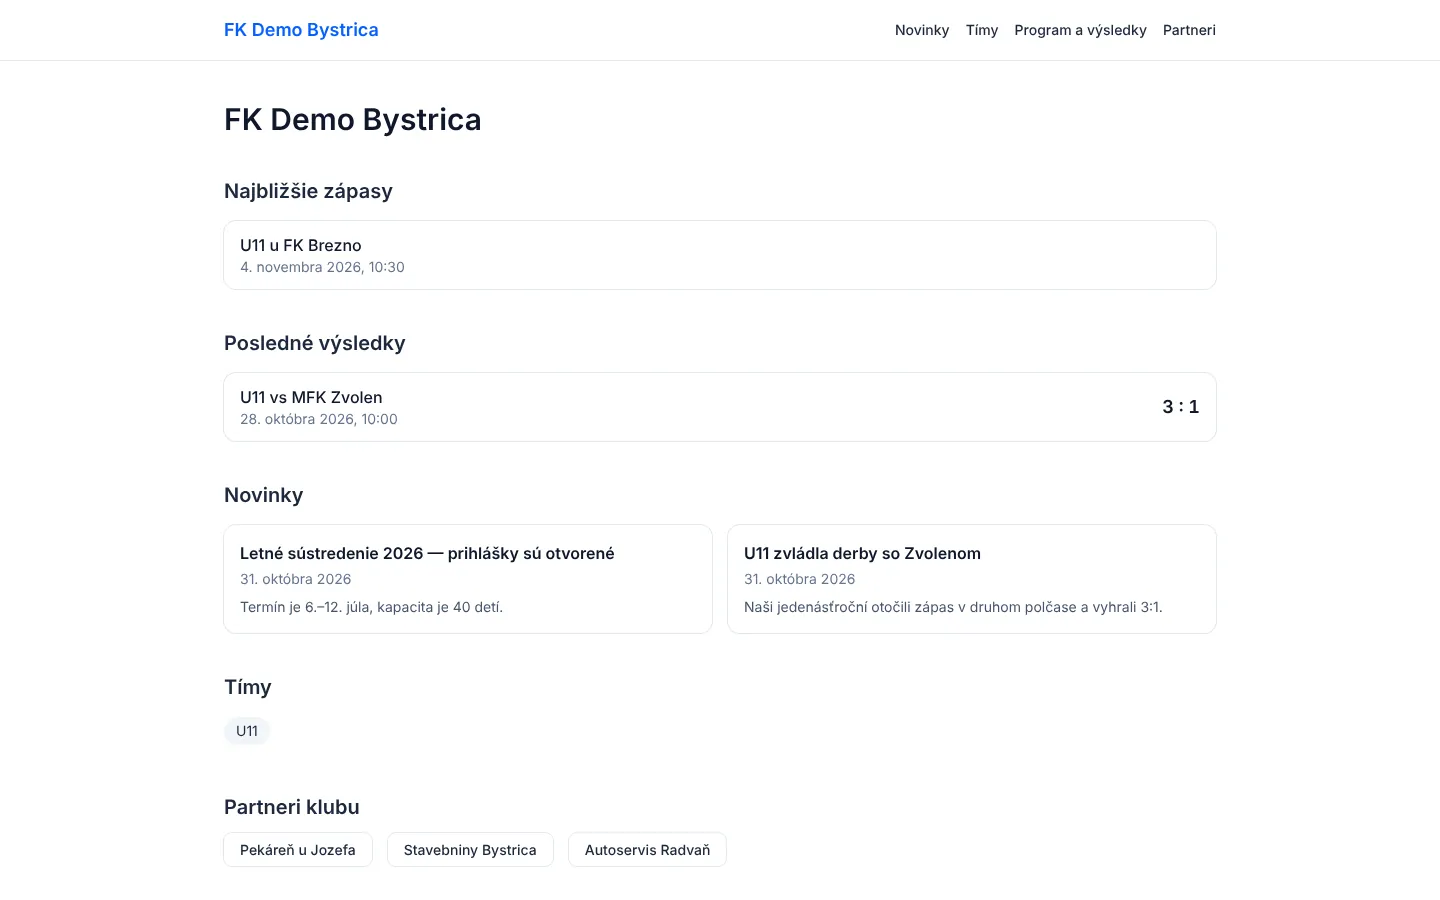Open Program a výsledky navigation link

click(1080, 30)
